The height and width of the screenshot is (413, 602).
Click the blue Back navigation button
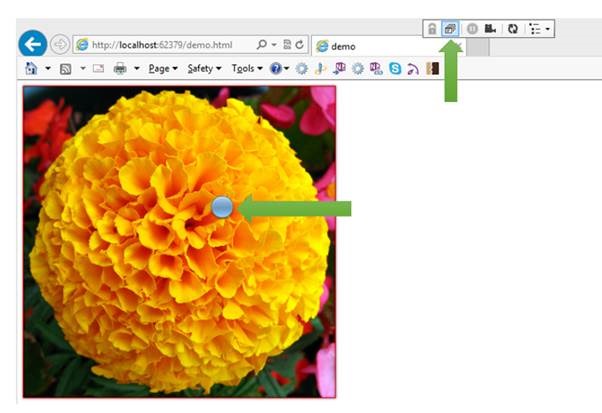tap(33, 44)
